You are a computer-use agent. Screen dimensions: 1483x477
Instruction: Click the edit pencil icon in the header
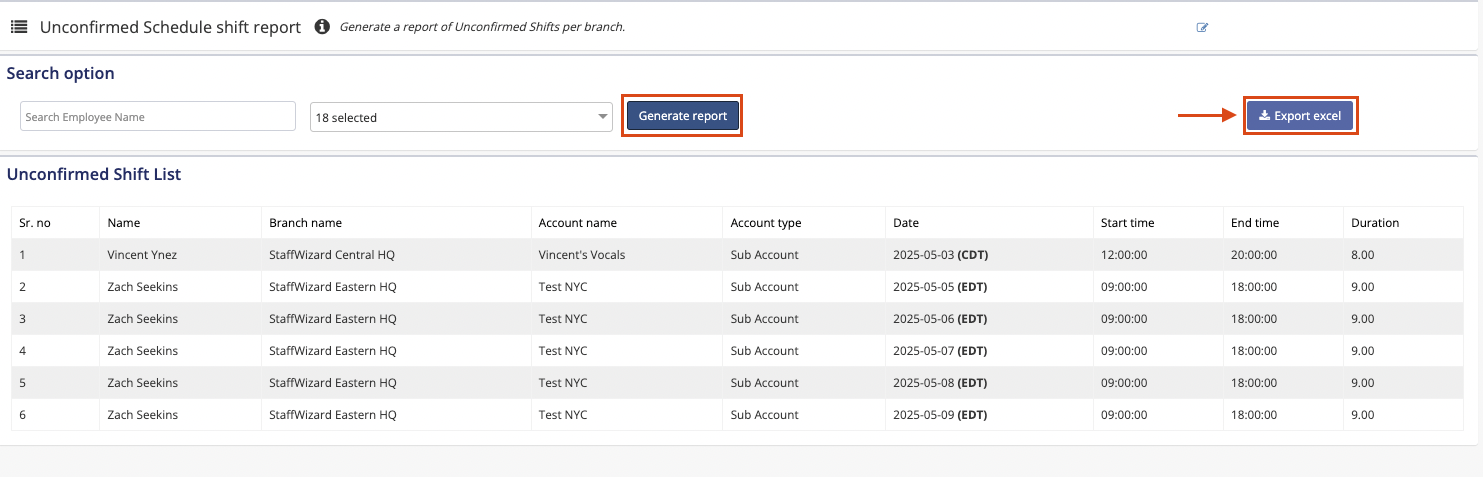tap(1202, 28)
